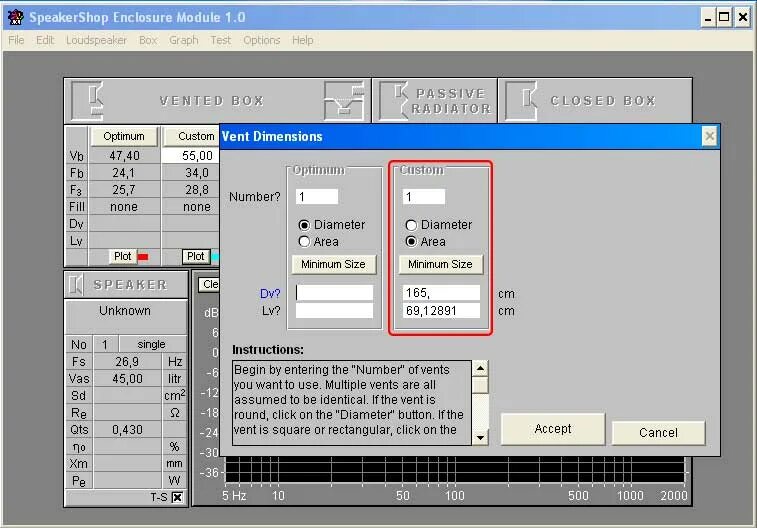Click the Optimum Dv input field
Viewport: 757px width, 528px height.
[x=334, y=293]
